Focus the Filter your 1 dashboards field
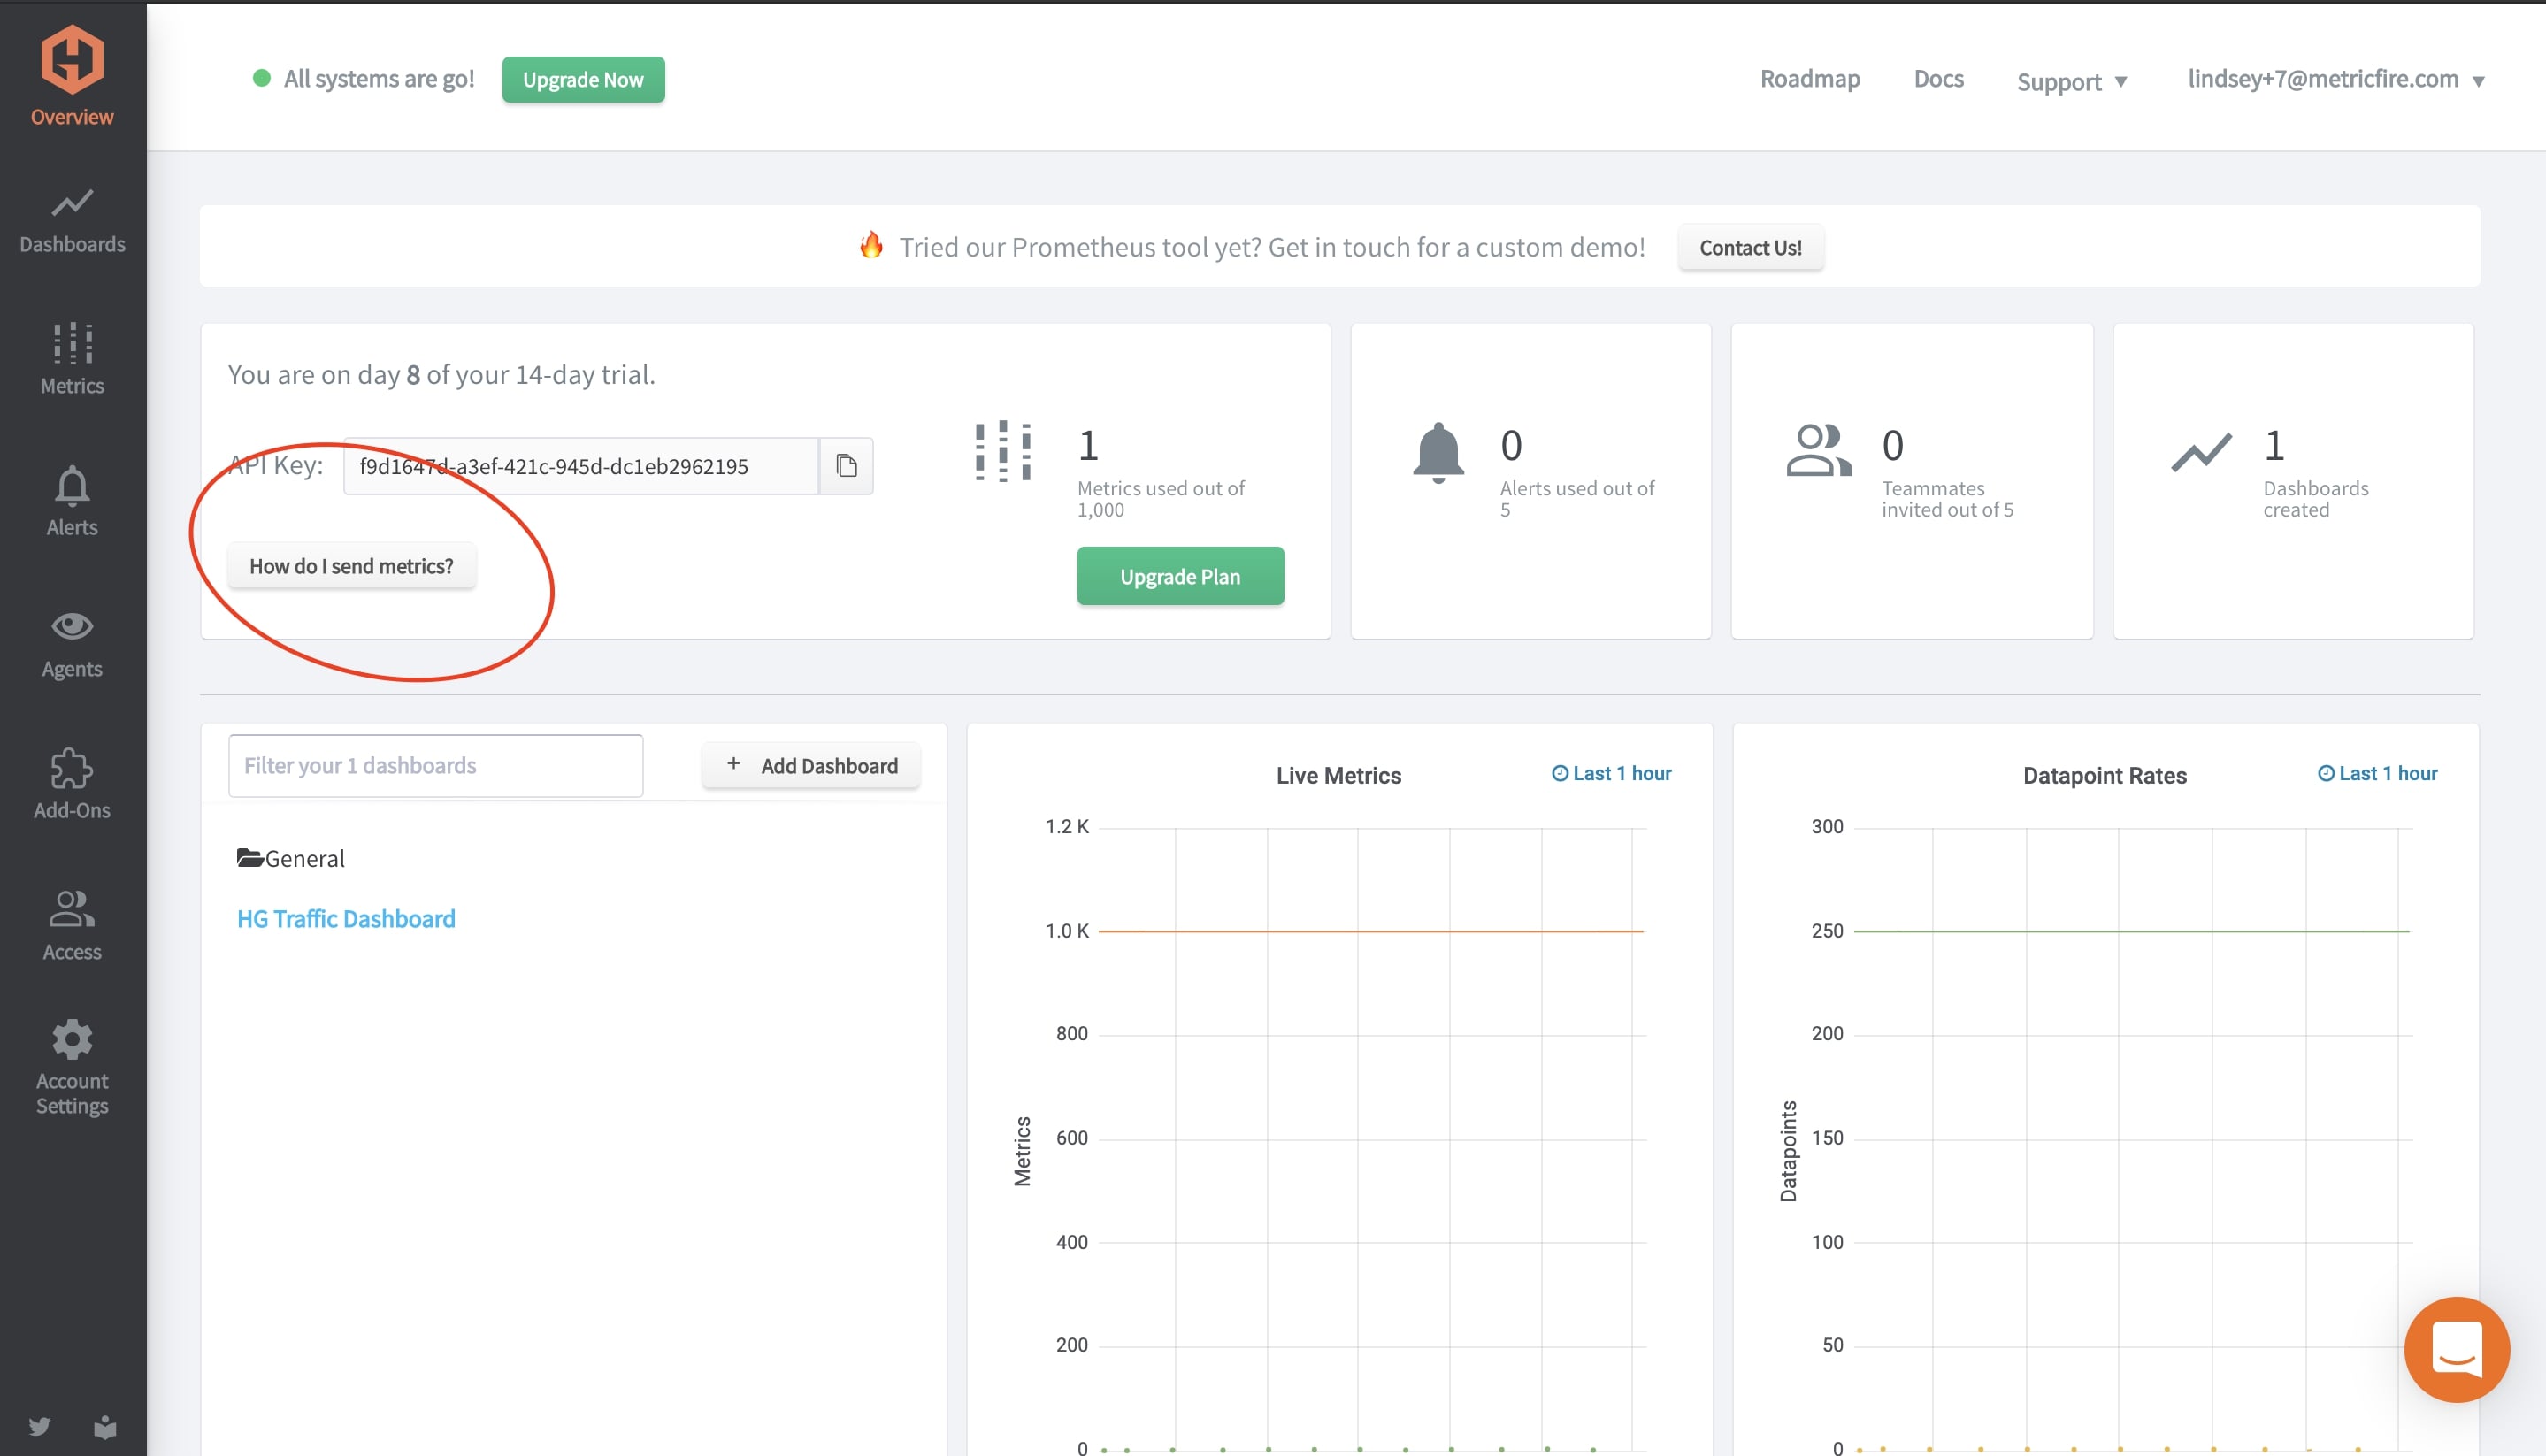This screenshot has height=1456, width=2546. 435,766
